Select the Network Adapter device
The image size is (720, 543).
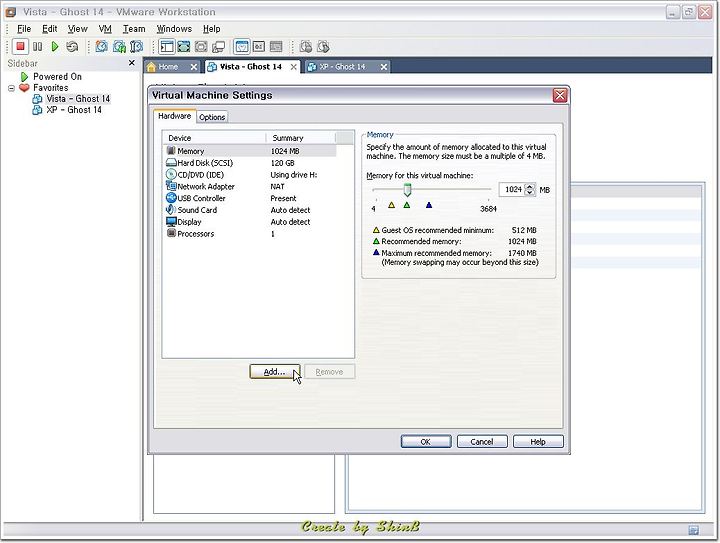(251, 186)
